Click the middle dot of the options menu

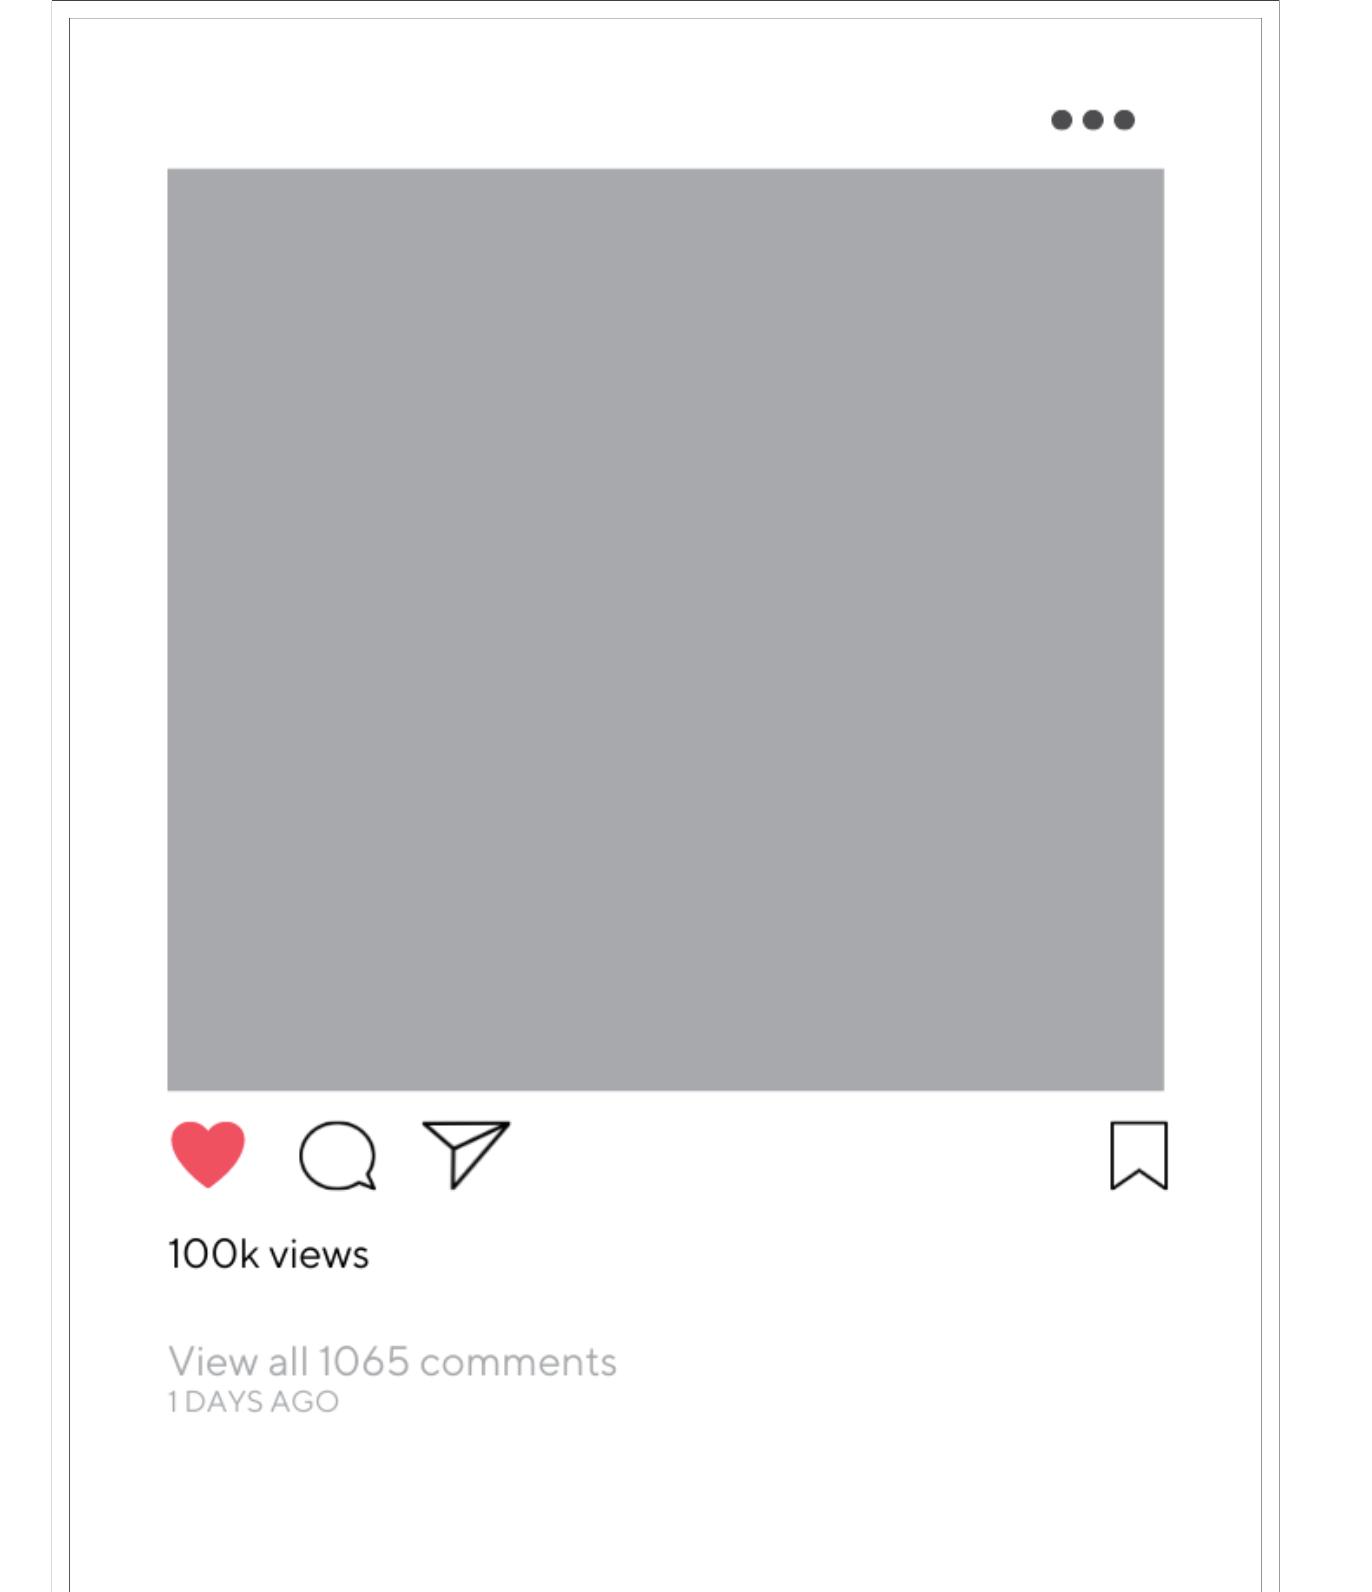click(x=1093, y=120)
